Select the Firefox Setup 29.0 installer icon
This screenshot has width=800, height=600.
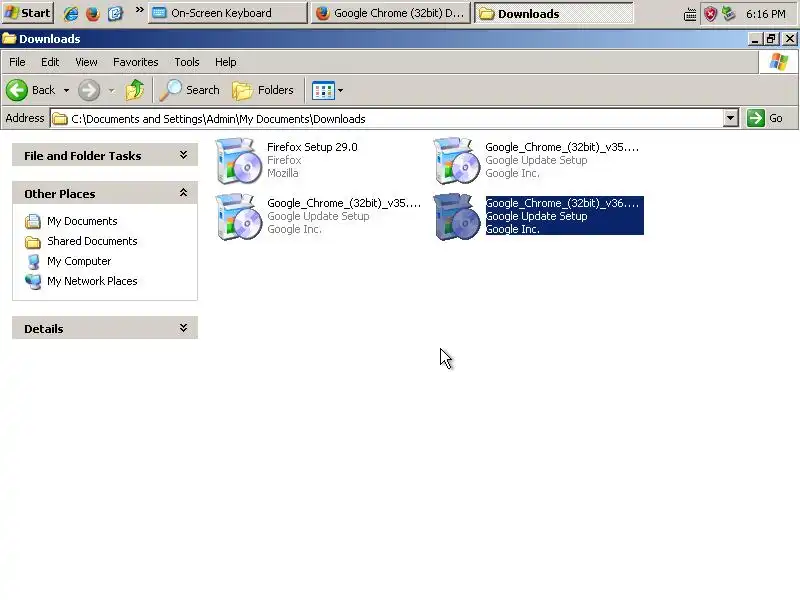[238, 160]
